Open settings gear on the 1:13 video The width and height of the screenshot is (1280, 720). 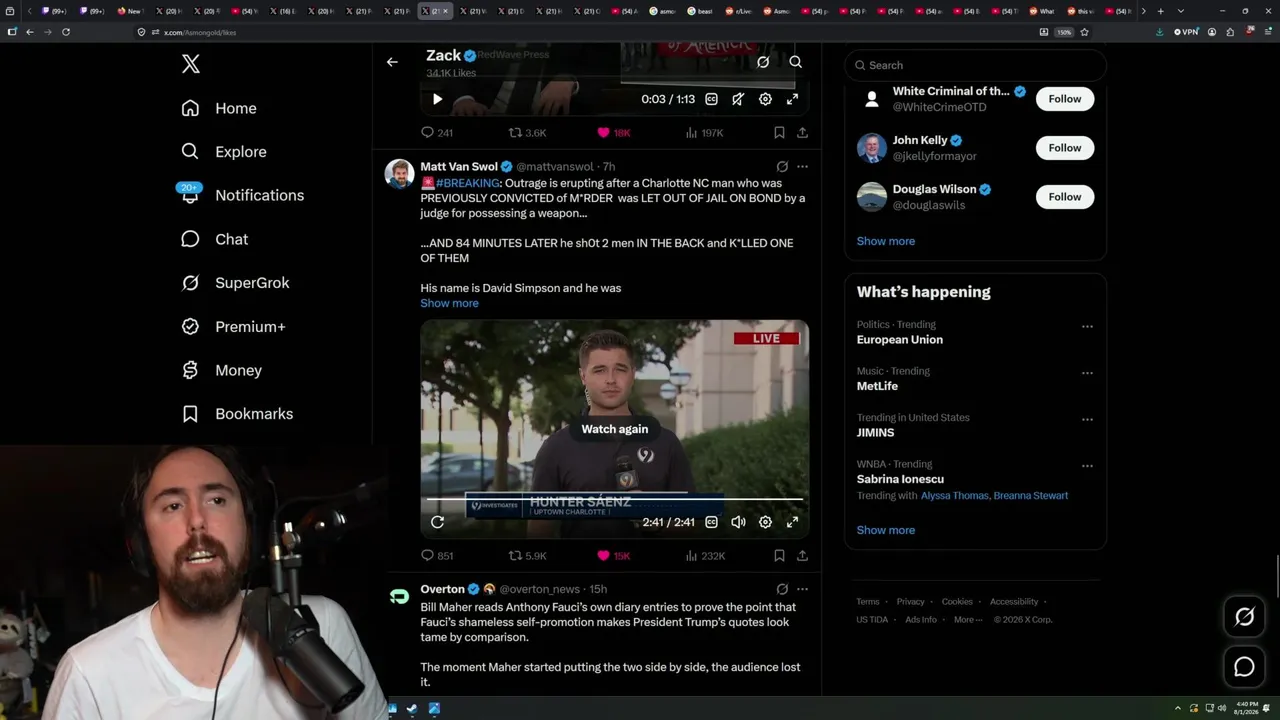click(x=765, y=99)
